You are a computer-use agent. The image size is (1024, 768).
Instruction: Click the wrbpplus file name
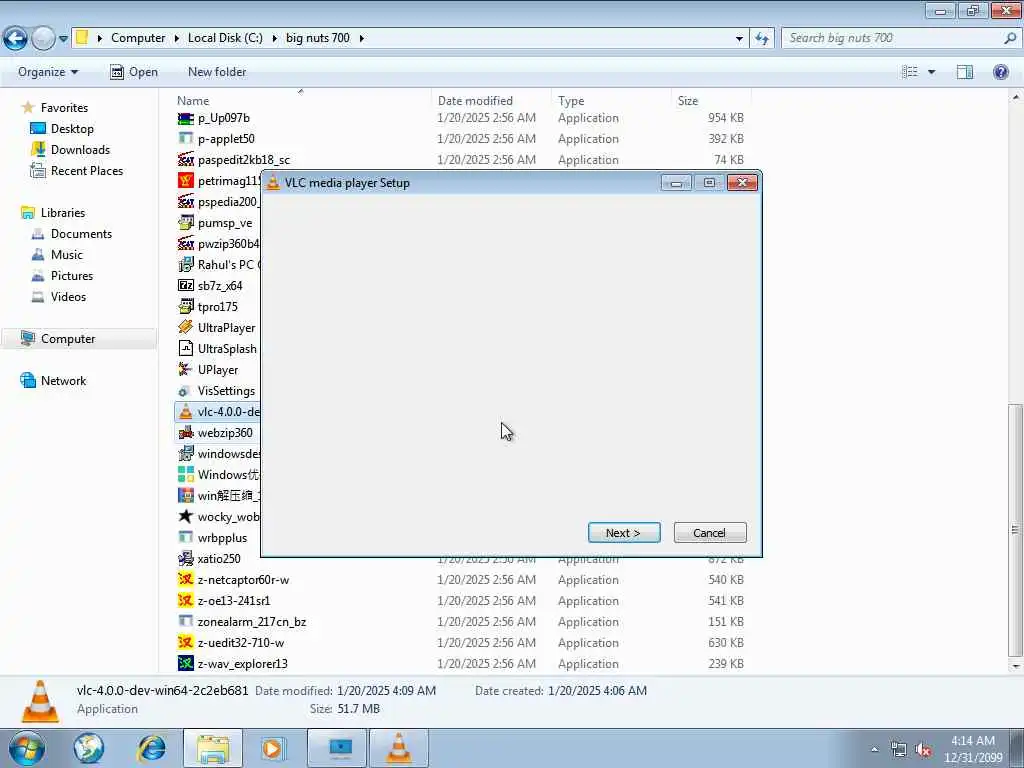(x=222, y=538)
